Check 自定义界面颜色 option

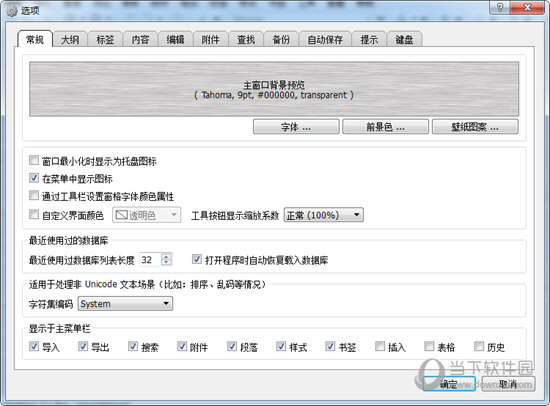tap(34, 214)
